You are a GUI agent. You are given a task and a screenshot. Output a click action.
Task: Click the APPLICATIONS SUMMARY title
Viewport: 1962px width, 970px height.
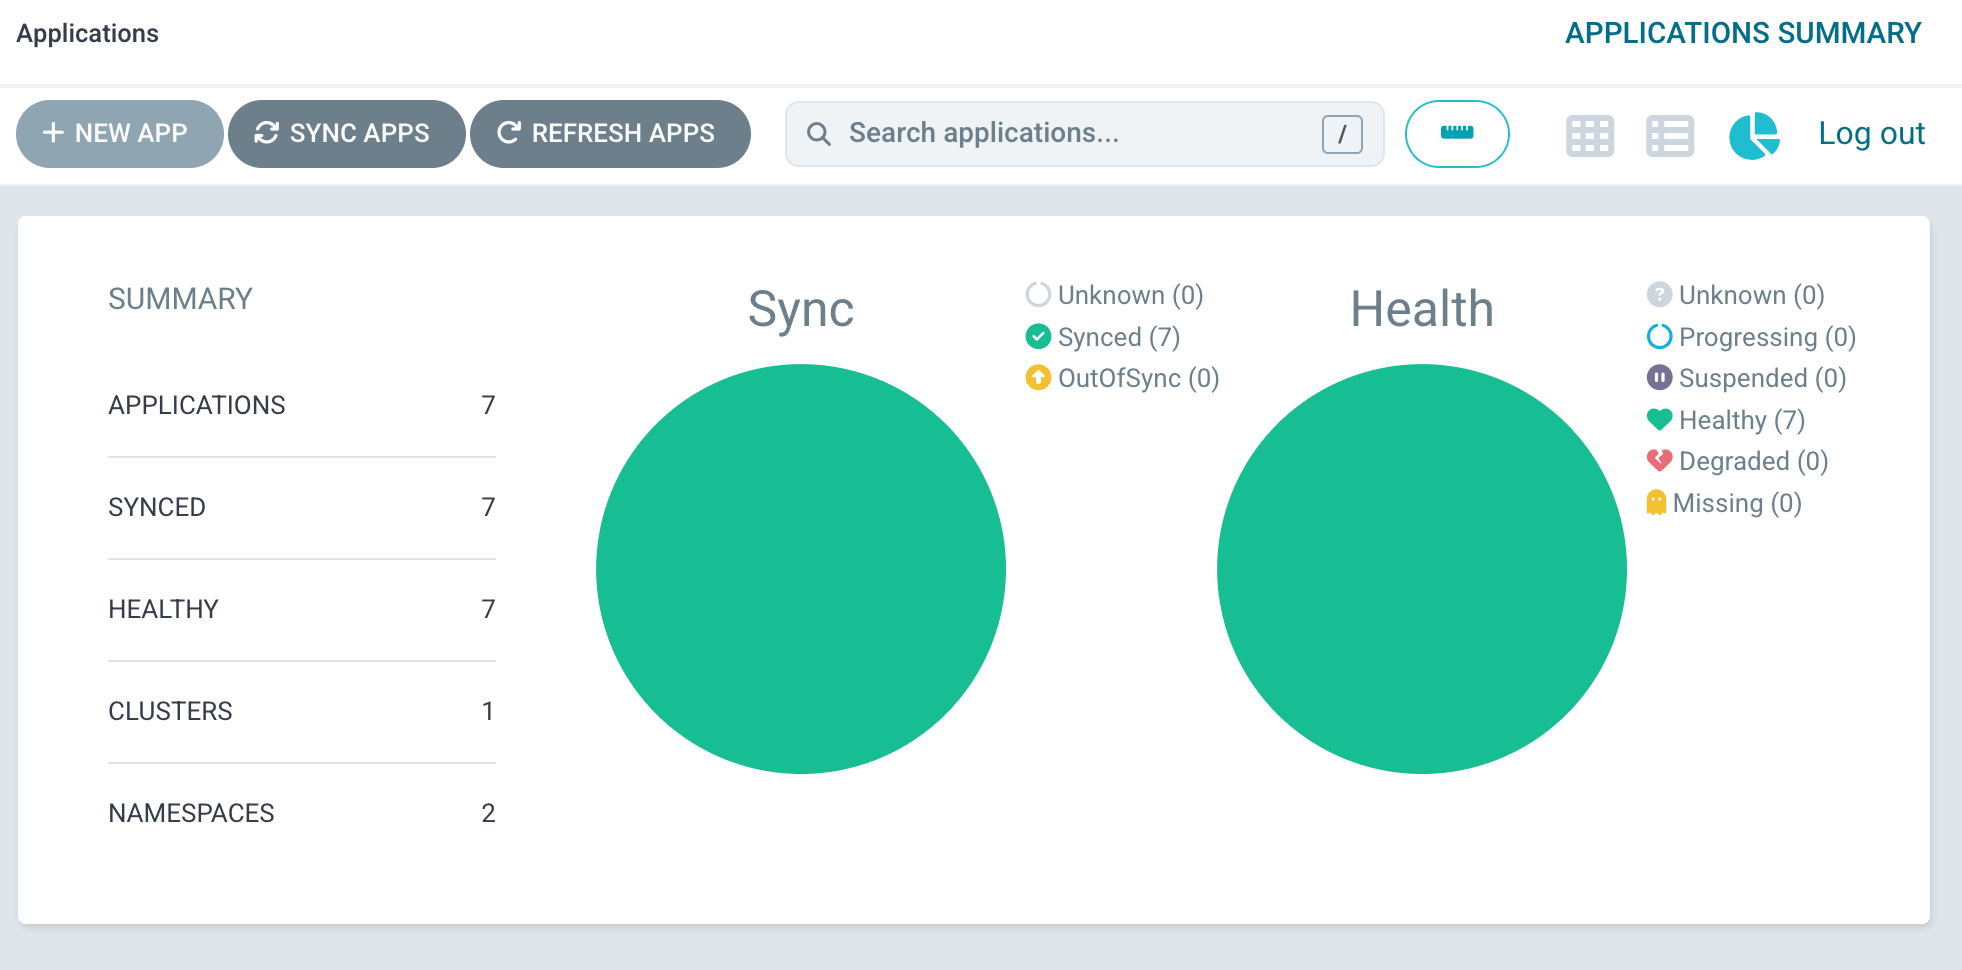[x=1743, y=33]
